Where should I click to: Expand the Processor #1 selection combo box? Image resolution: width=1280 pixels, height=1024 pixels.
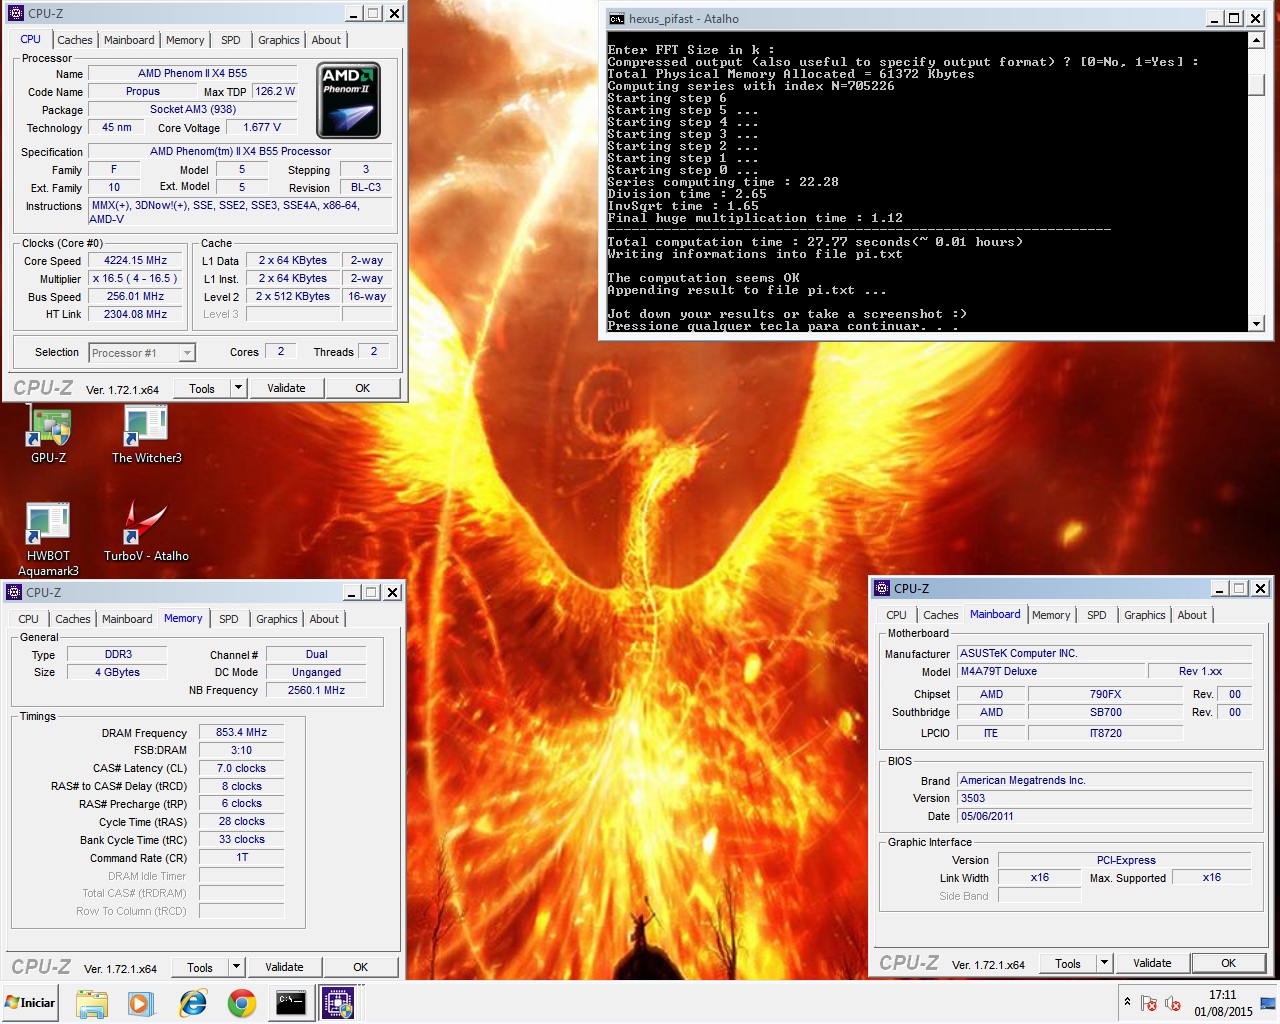[186, 353]
